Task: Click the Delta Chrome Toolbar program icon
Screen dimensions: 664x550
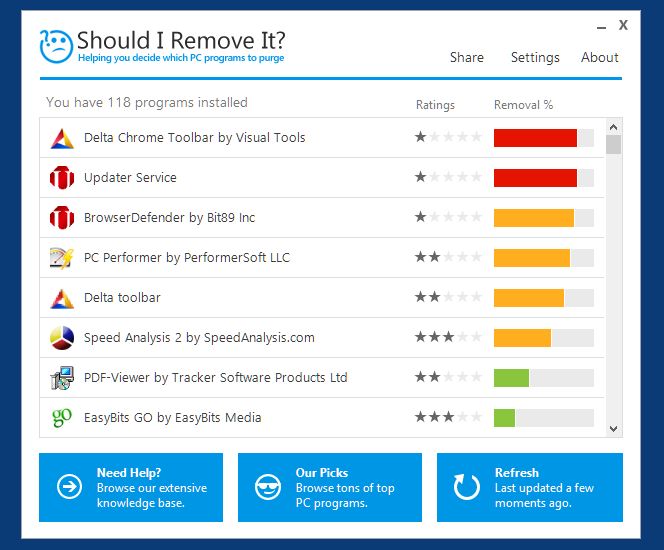Action: click(x=62, y=138)
